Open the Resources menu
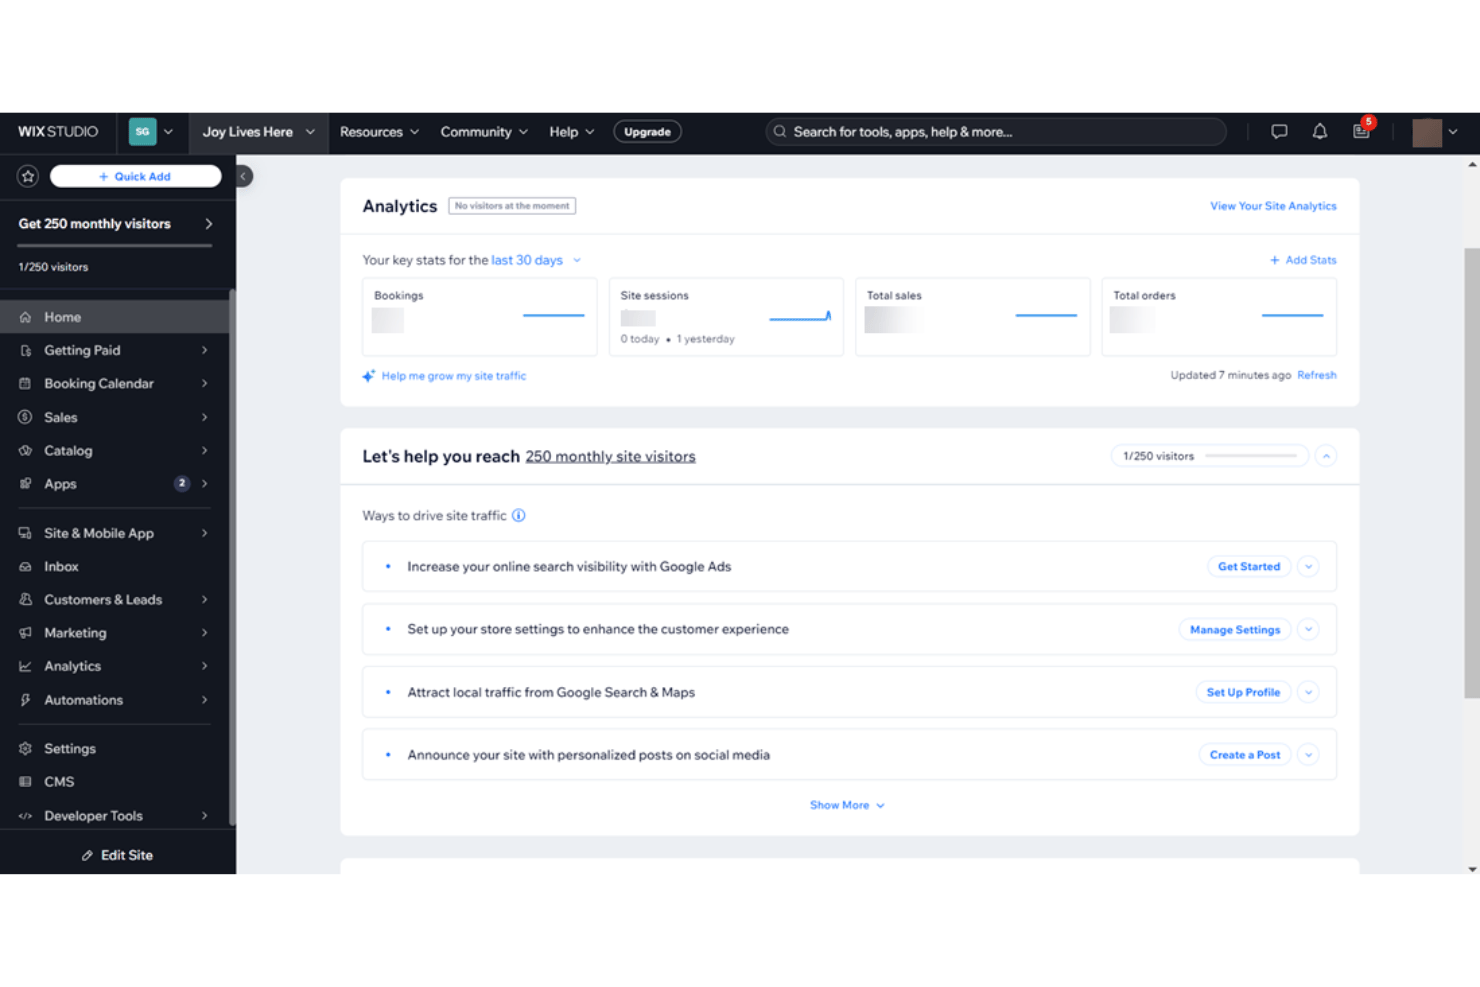The height and width of the screenshot is (987, 1480). click(x=379, y=132)
